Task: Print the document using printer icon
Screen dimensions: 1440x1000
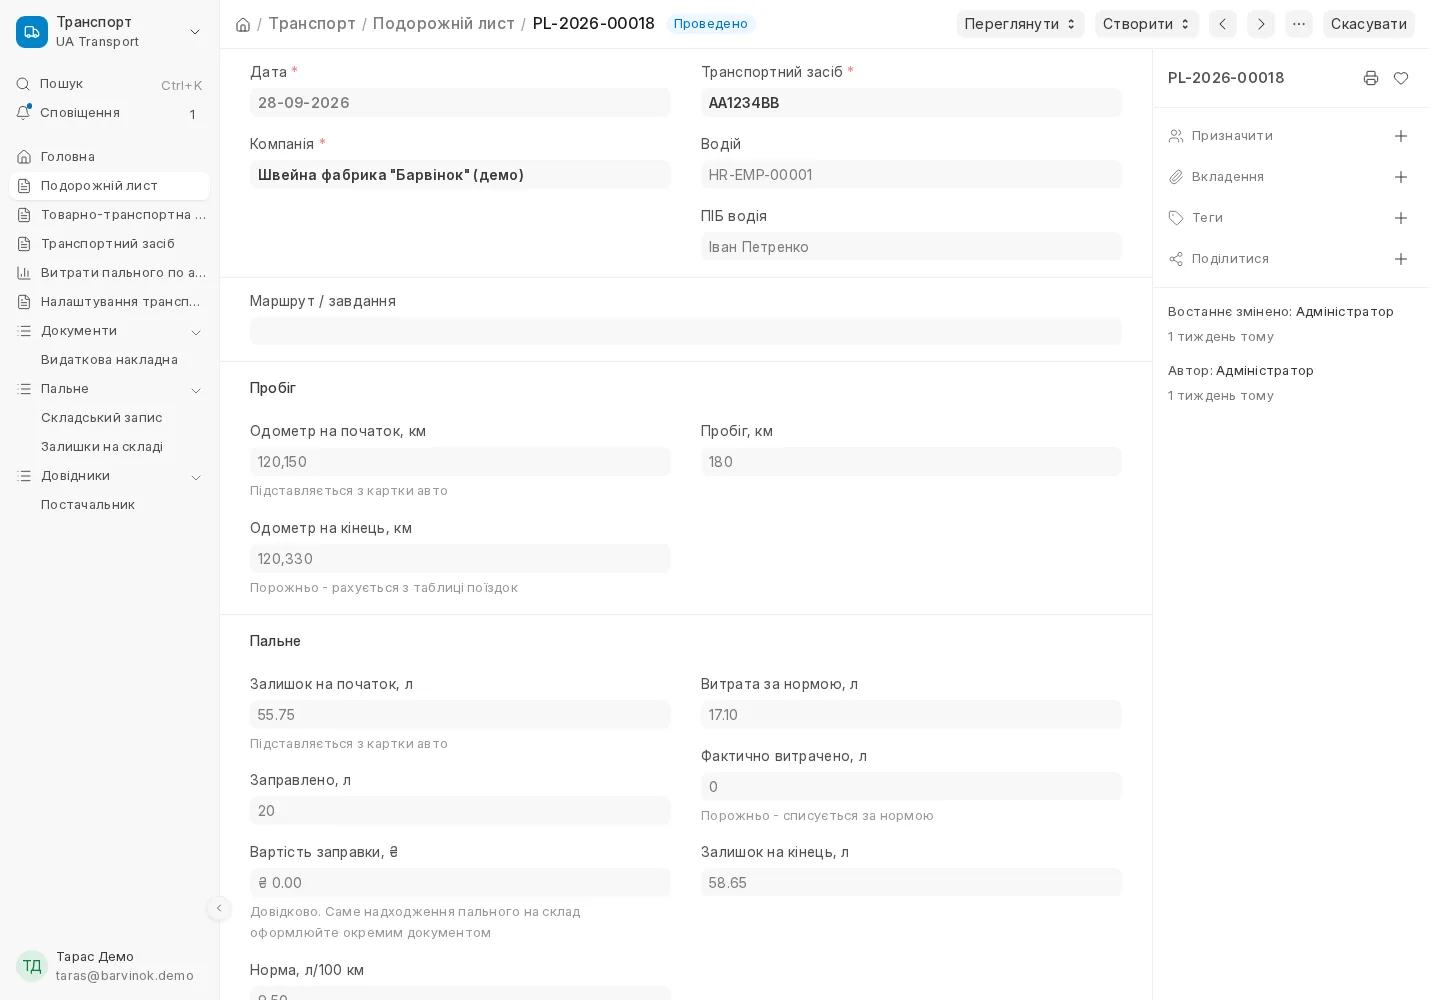Action: tap(1371, 78)
